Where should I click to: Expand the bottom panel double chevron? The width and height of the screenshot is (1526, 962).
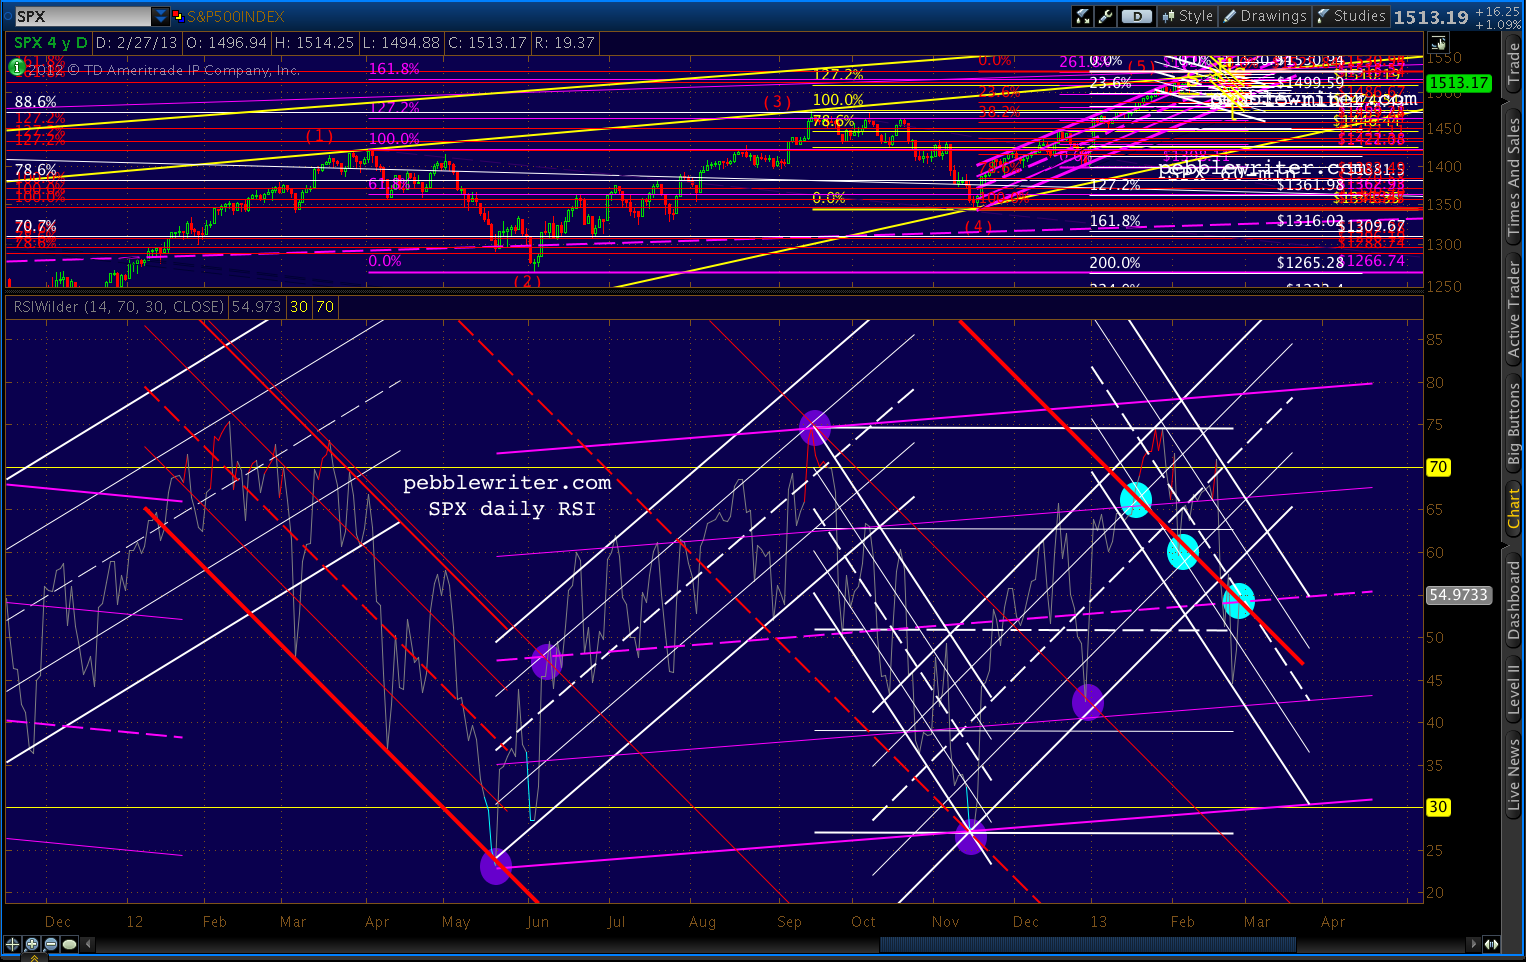[x=34, y=958]
